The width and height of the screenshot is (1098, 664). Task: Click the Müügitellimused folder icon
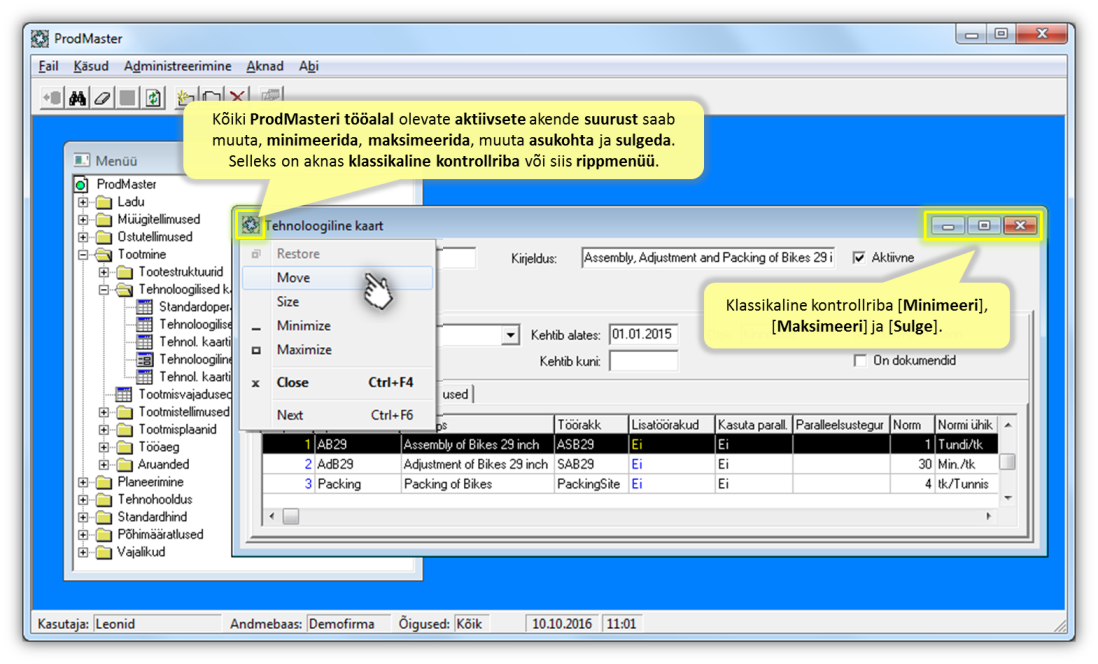coord(104,219)
